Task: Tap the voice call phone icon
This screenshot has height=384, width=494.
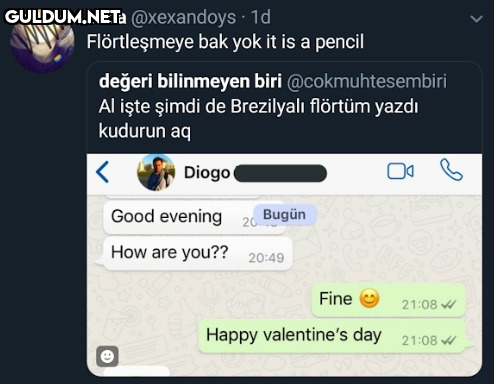Action: click(x=451, y=170)
